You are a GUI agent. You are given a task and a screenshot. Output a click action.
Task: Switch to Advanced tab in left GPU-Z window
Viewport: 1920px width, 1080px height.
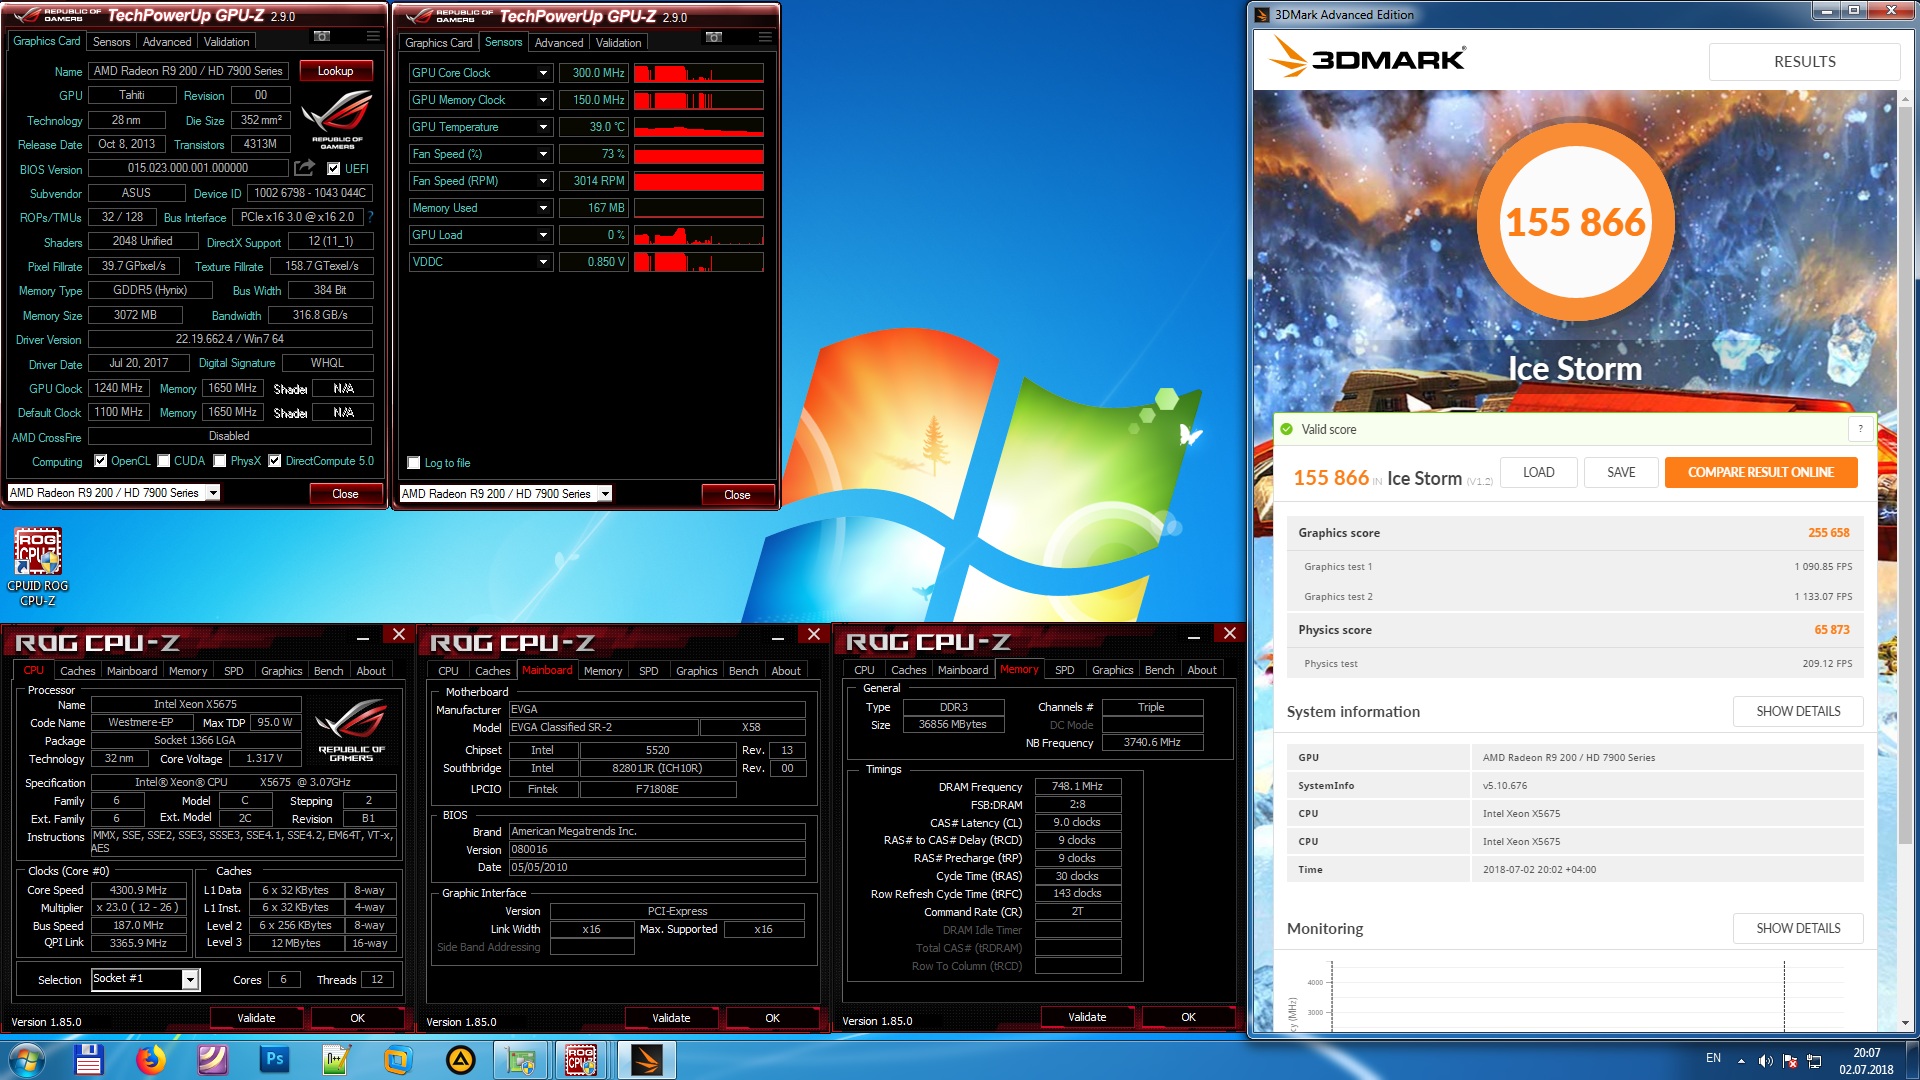(x=167, y=42)
